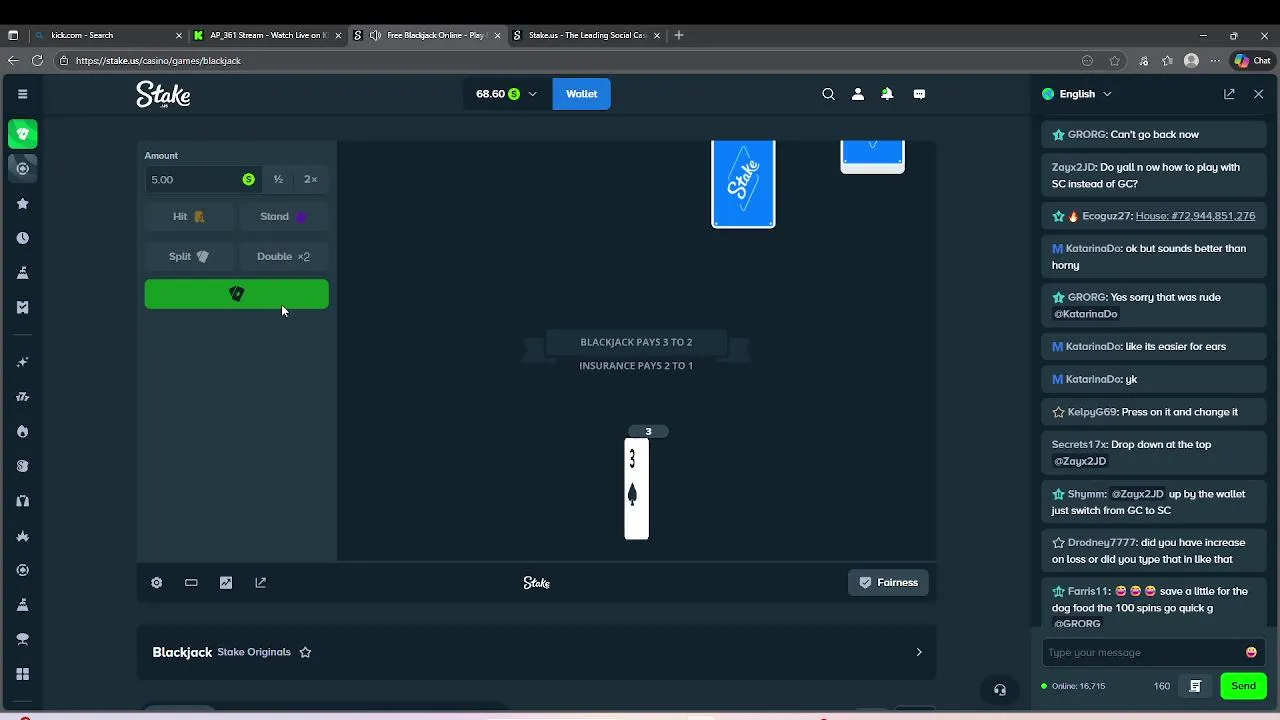The height and width of the screenshot is (720, 1280).
Task: Open the House: #72,944,851,276 link in chat
Action: coord(1195,216)
